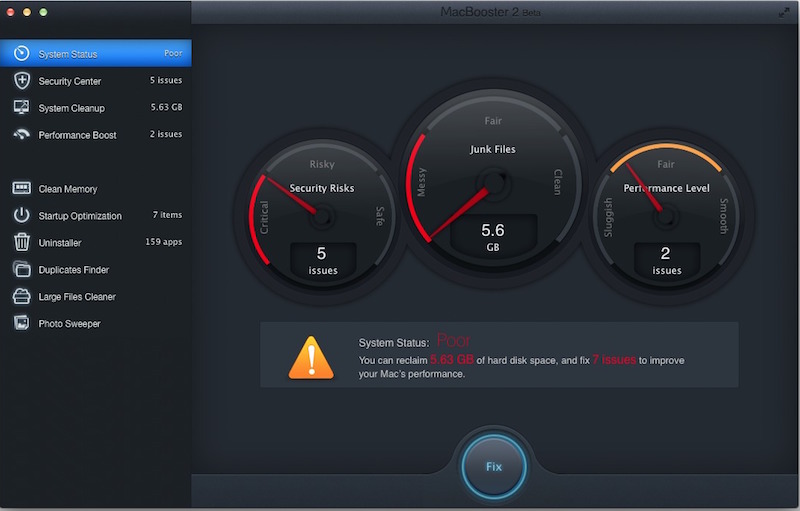Click the Clean Memory chip icon
Image resolution: width=800 pixels, height=511 pixels.
[x=21, y=188]
